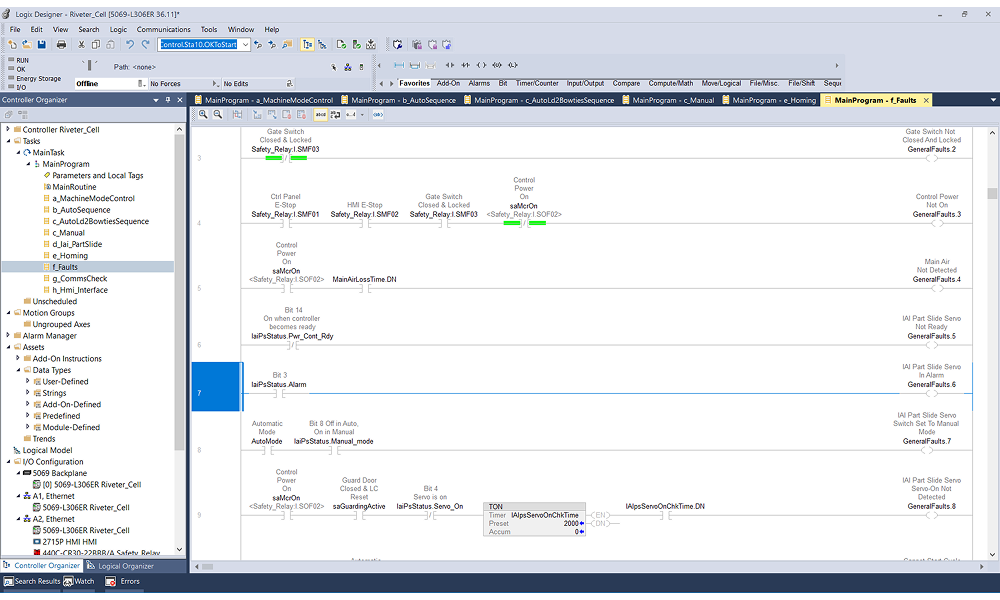Select the Timer/Counter instruction tab
The image size is (1000, 600).
[537, 83]
